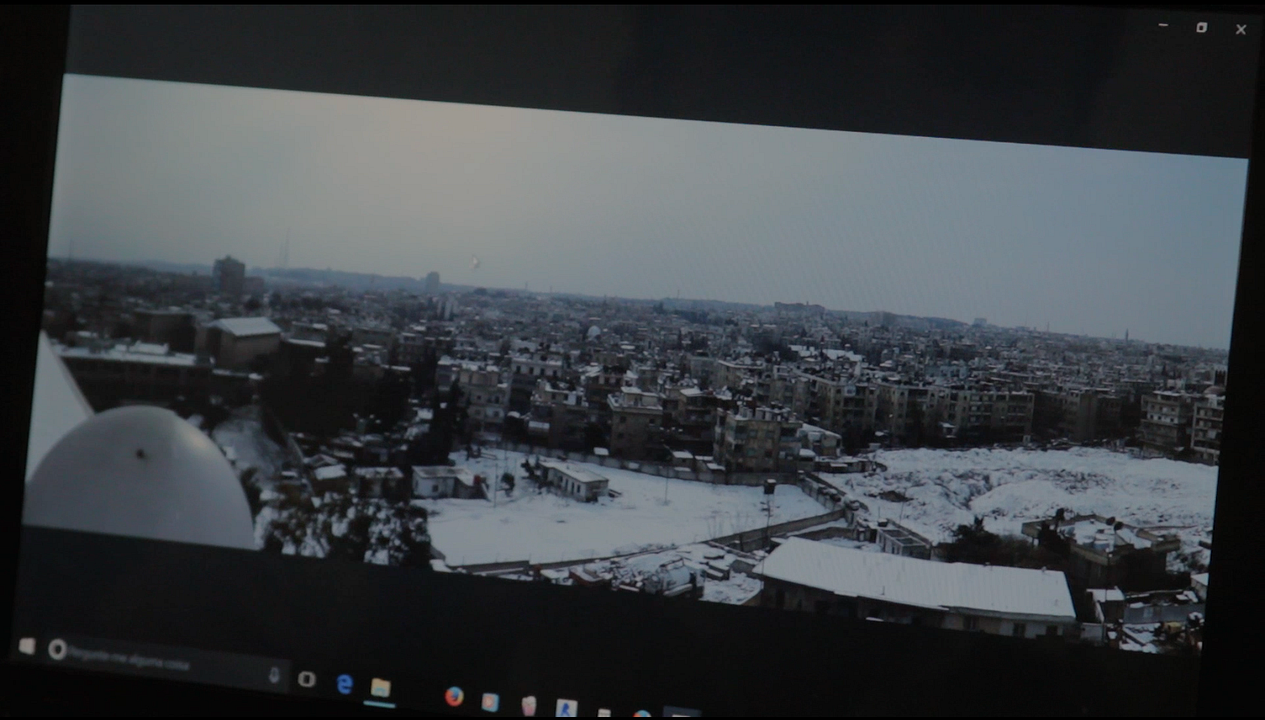Open File Explorer from the taskbar
This screenshot has height=720, width=1265.
point(380,688)
